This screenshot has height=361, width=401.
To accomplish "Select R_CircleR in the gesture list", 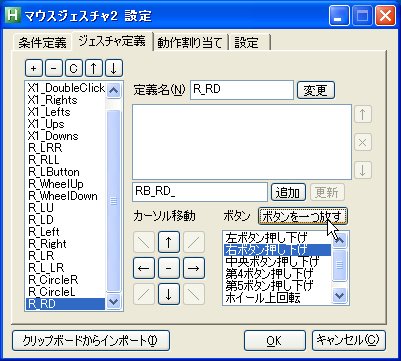I will (66, 280).
